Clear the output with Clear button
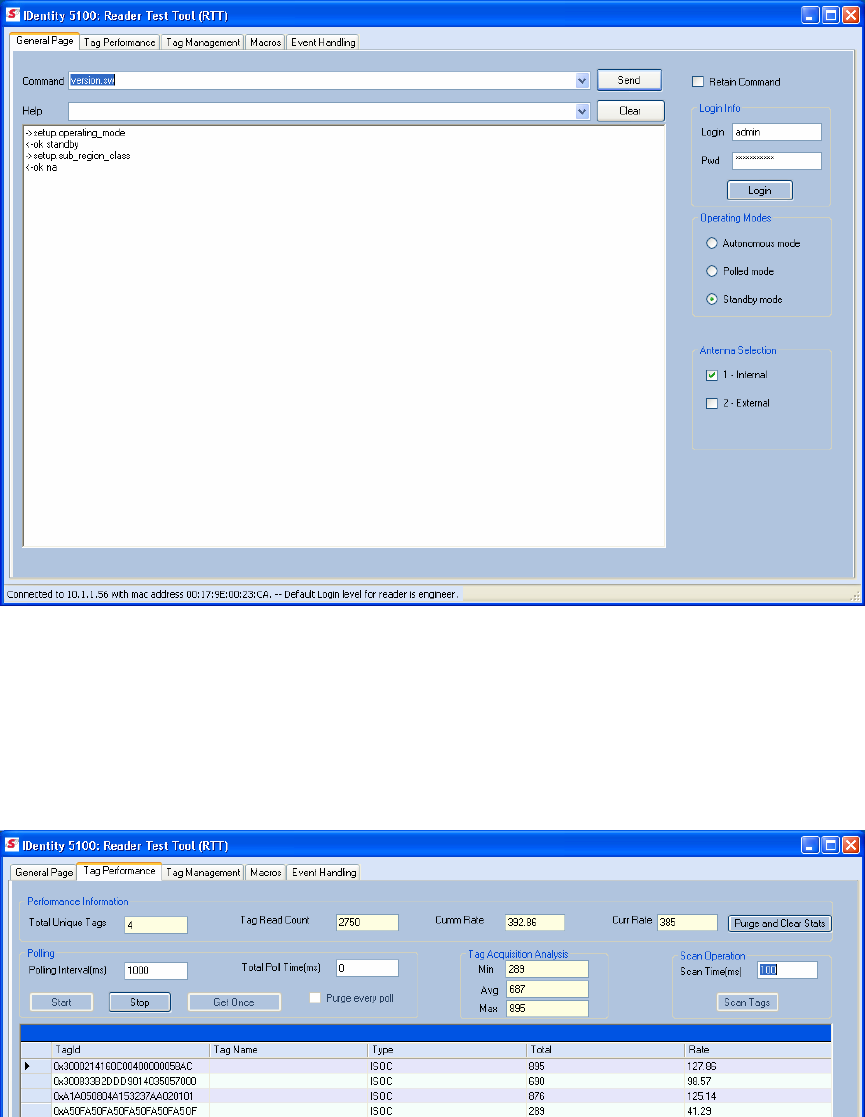Screen dimensions: 865x1117 (631, 110)
